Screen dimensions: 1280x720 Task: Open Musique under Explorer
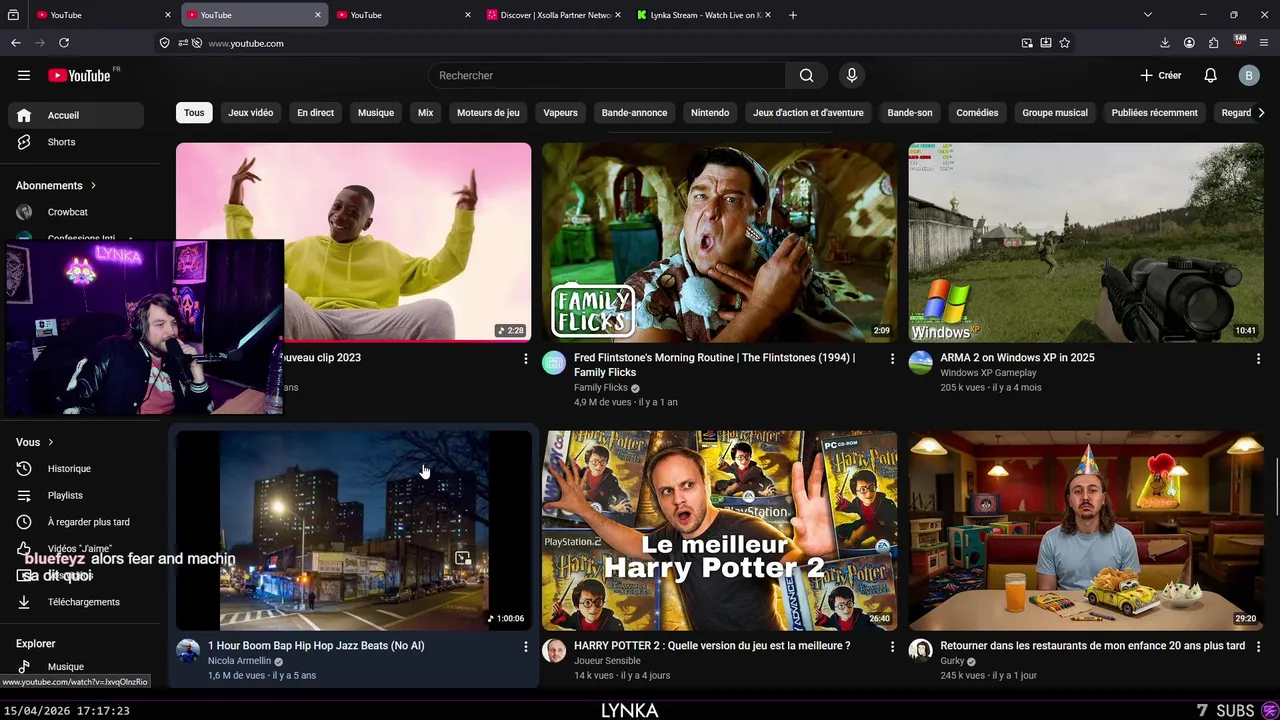[76, 667]
